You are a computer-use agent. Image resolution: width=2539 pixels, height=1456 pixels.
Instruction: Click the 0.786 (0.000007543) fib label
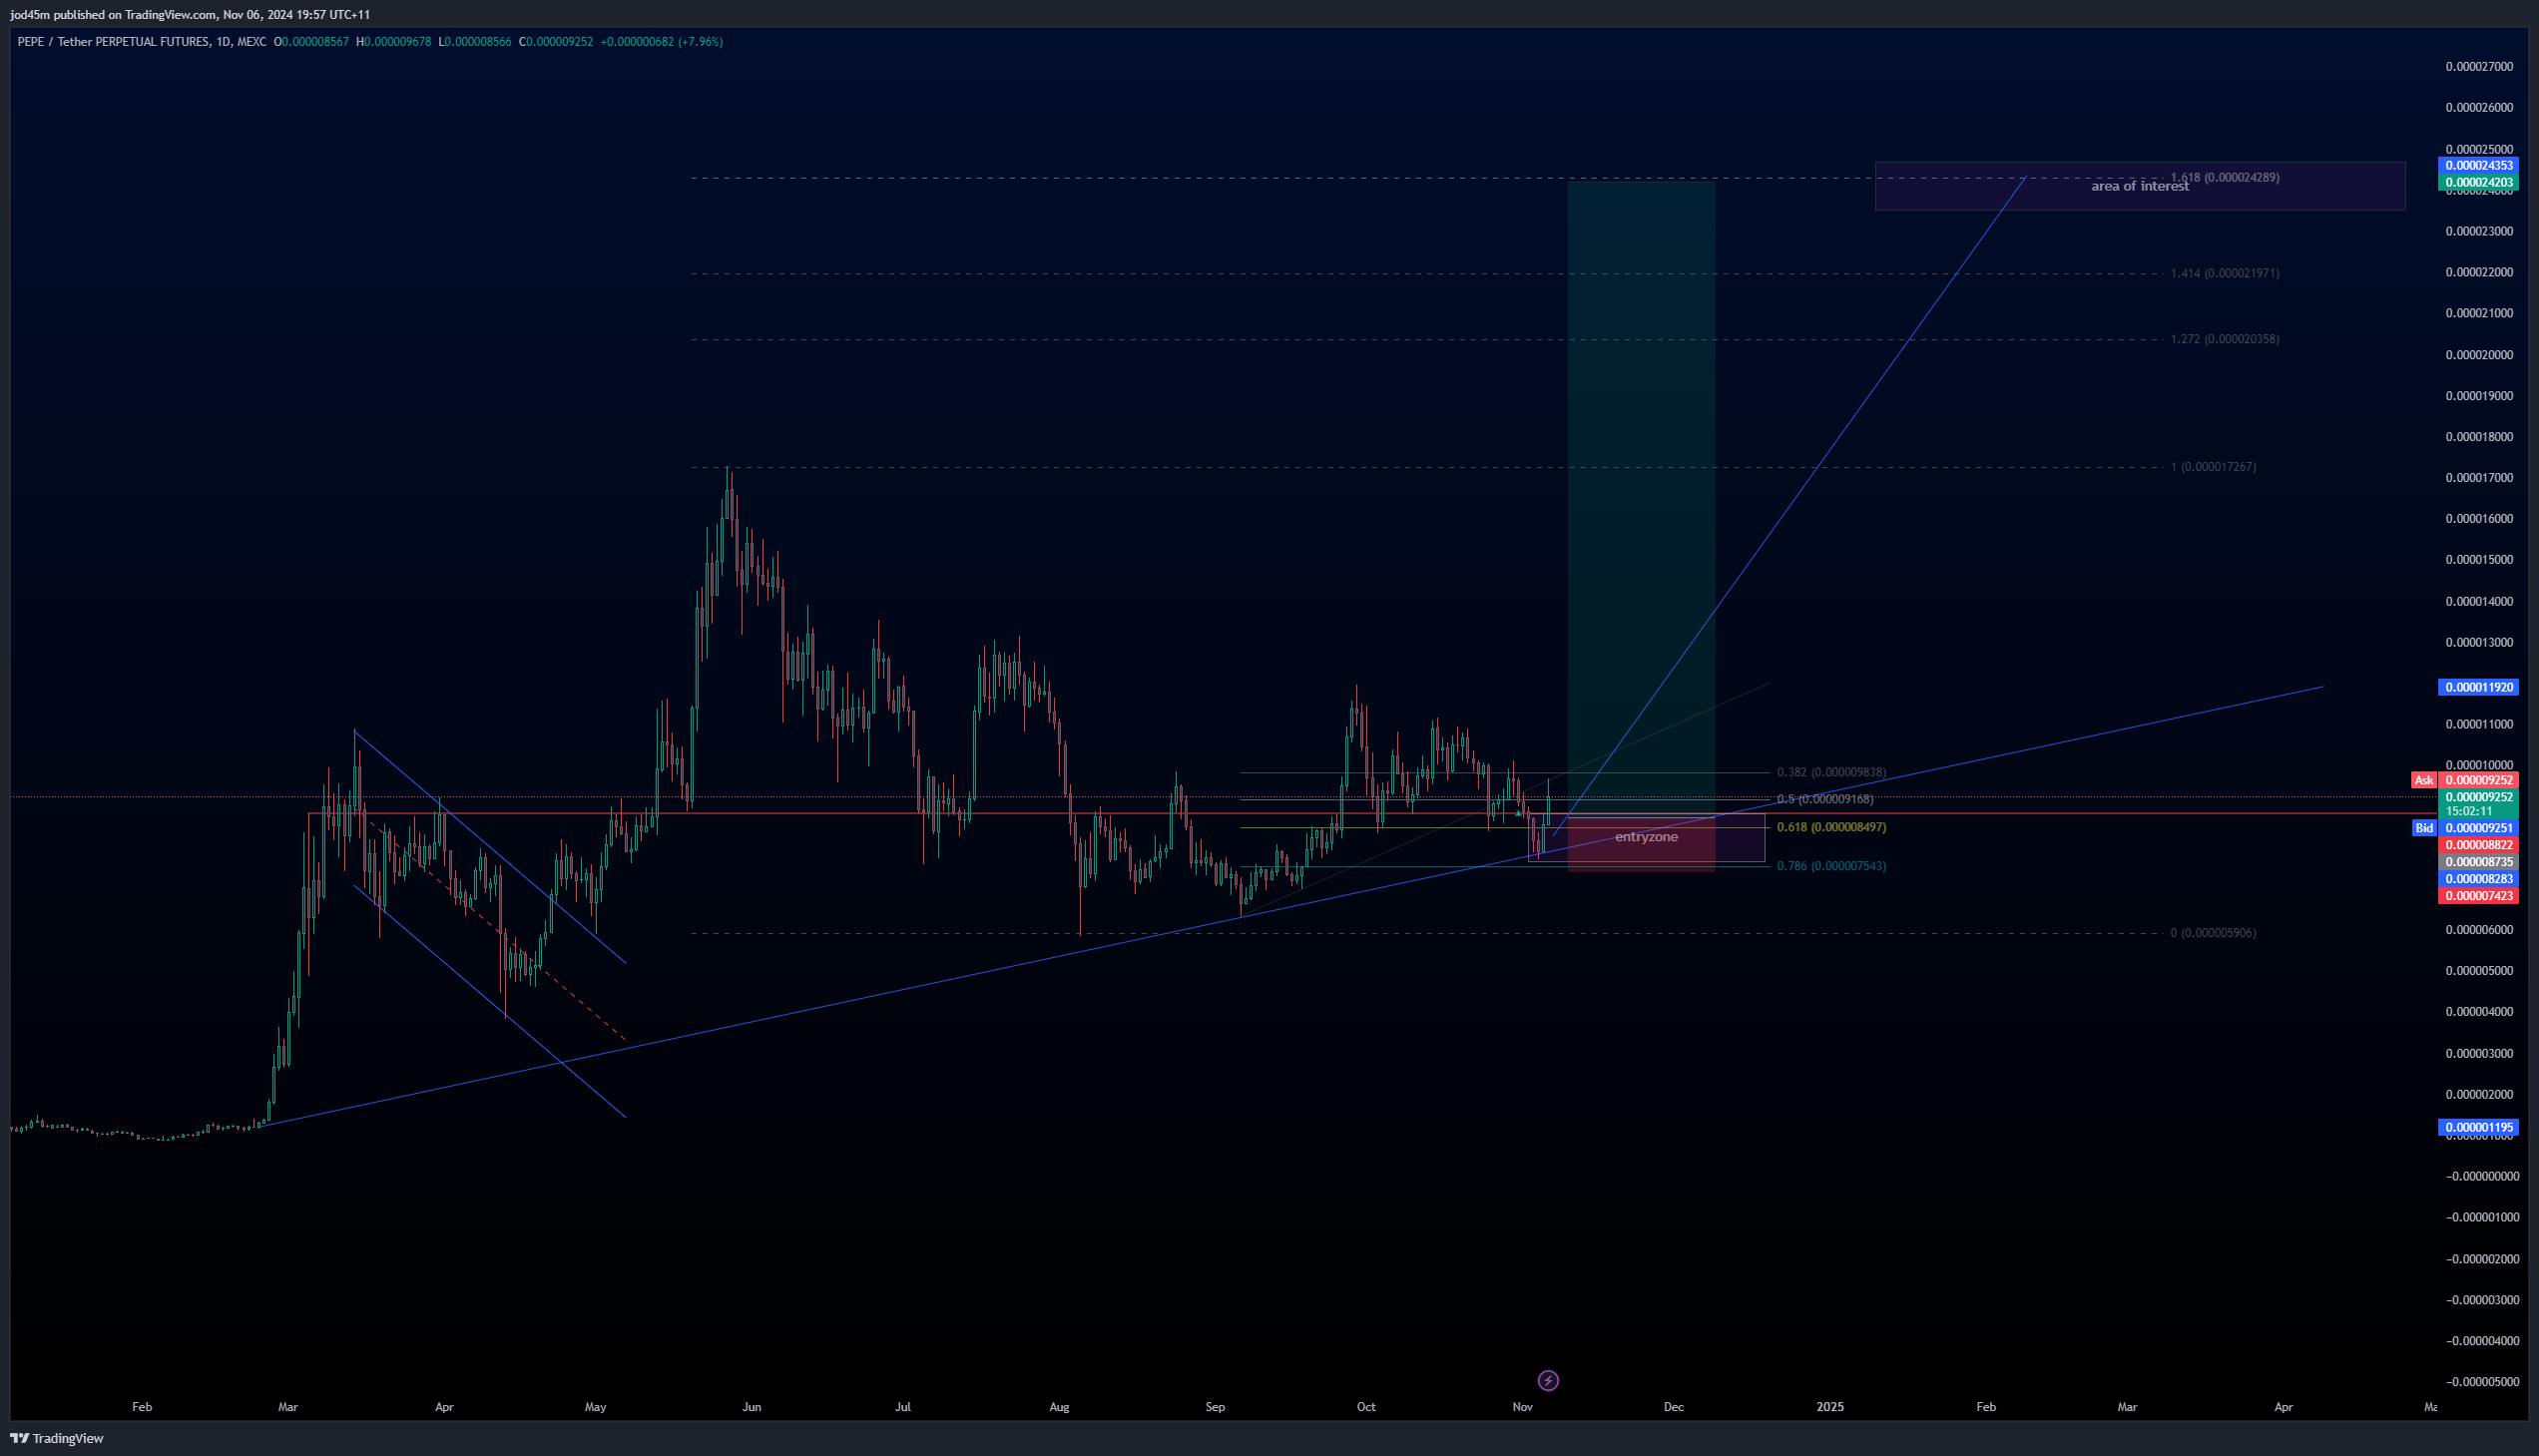1832,866
